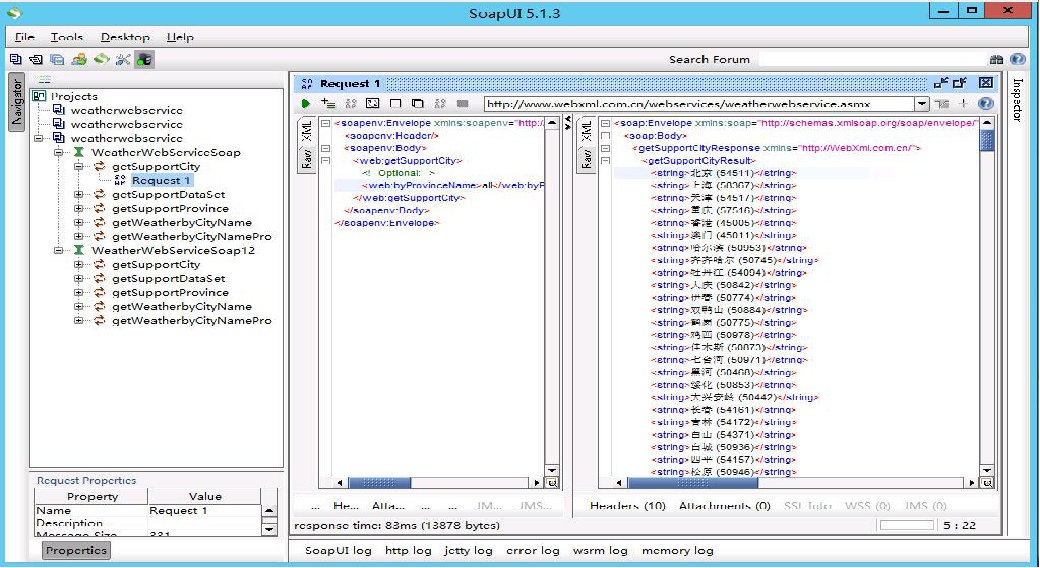Toggle fold on soapenv:Body line

coord(326,148)
